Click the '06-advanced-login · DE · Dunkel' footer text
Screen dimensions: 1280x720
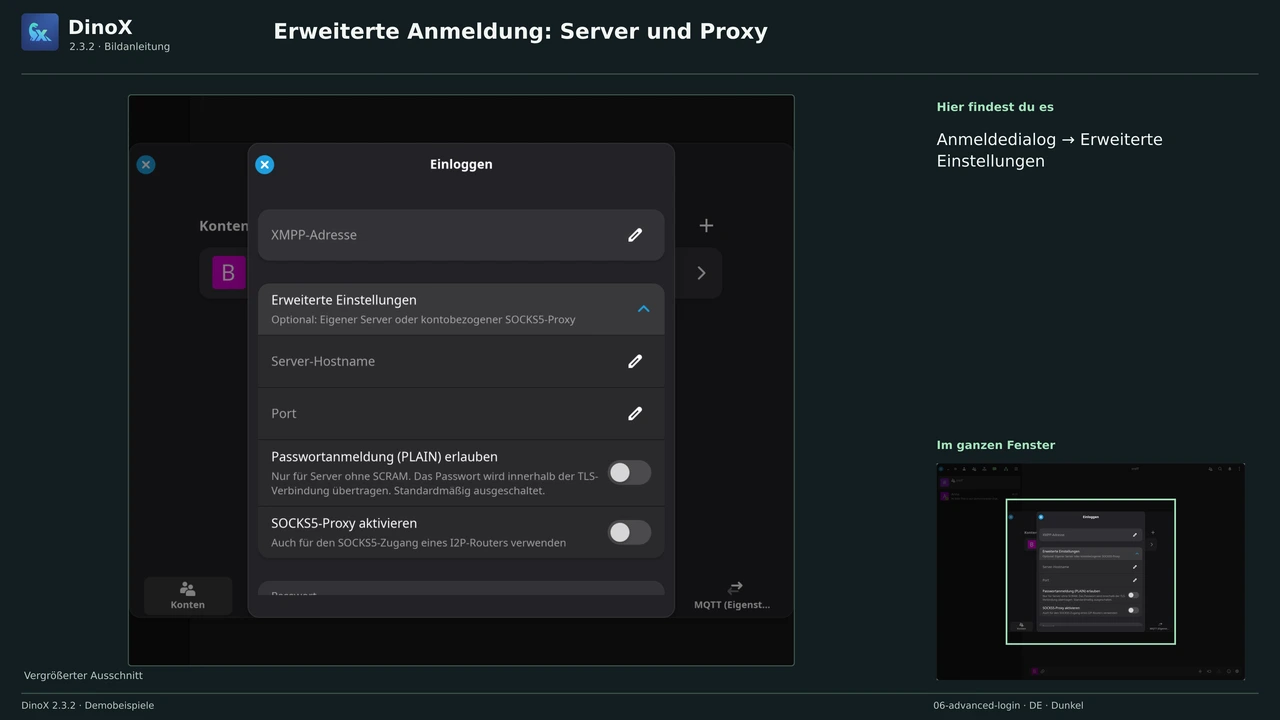(x=1008, y=705)
